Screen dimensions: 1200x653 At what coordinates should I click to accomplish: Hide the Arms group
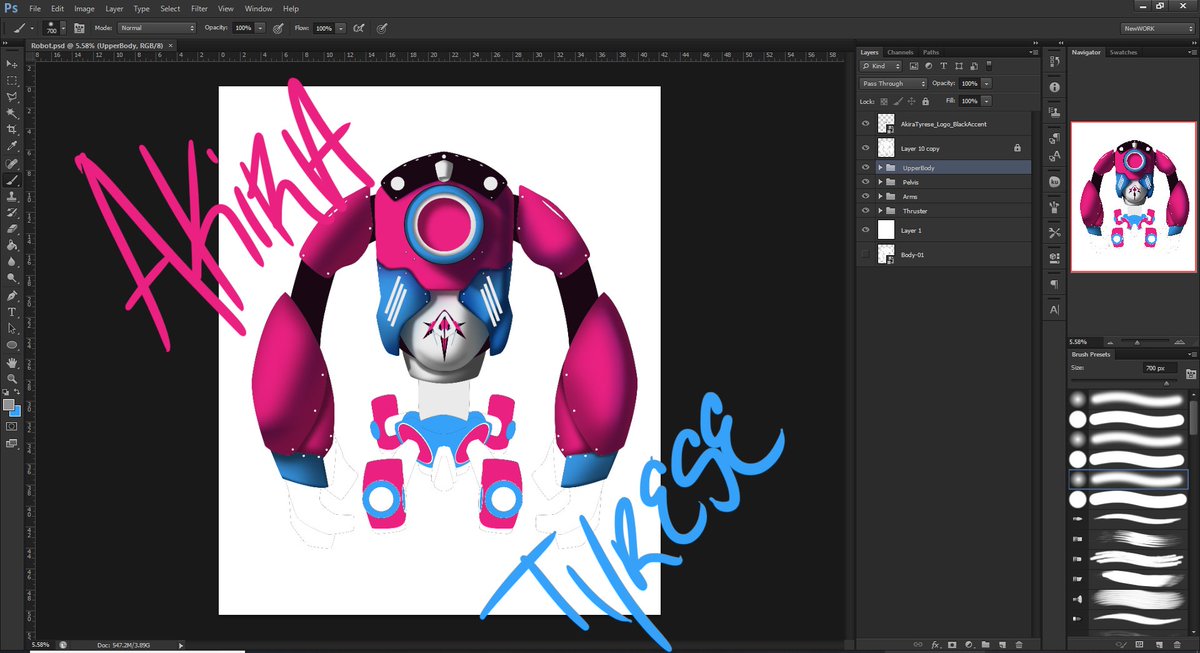pos(866,196)
